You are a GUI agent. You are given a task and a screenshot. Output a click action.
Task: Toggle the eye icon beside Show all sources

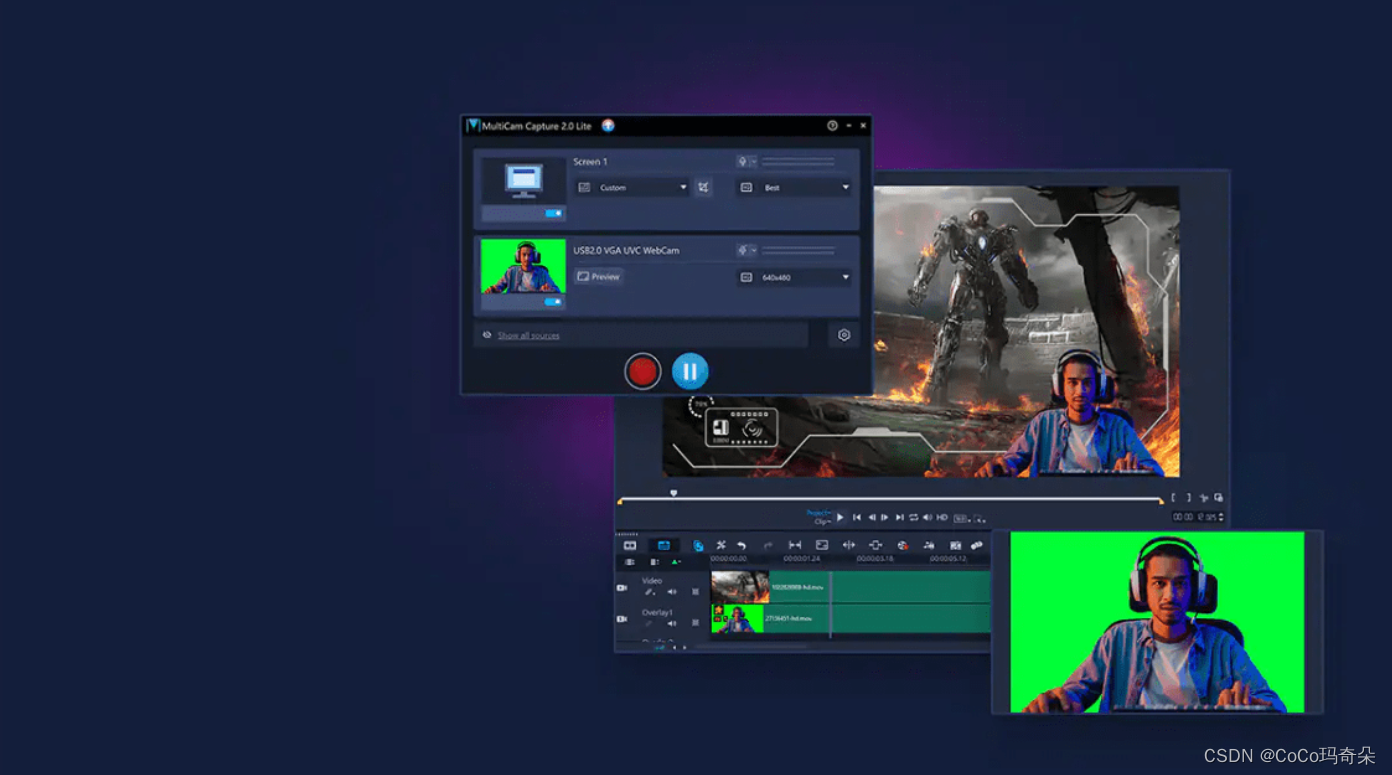(487, 335)
